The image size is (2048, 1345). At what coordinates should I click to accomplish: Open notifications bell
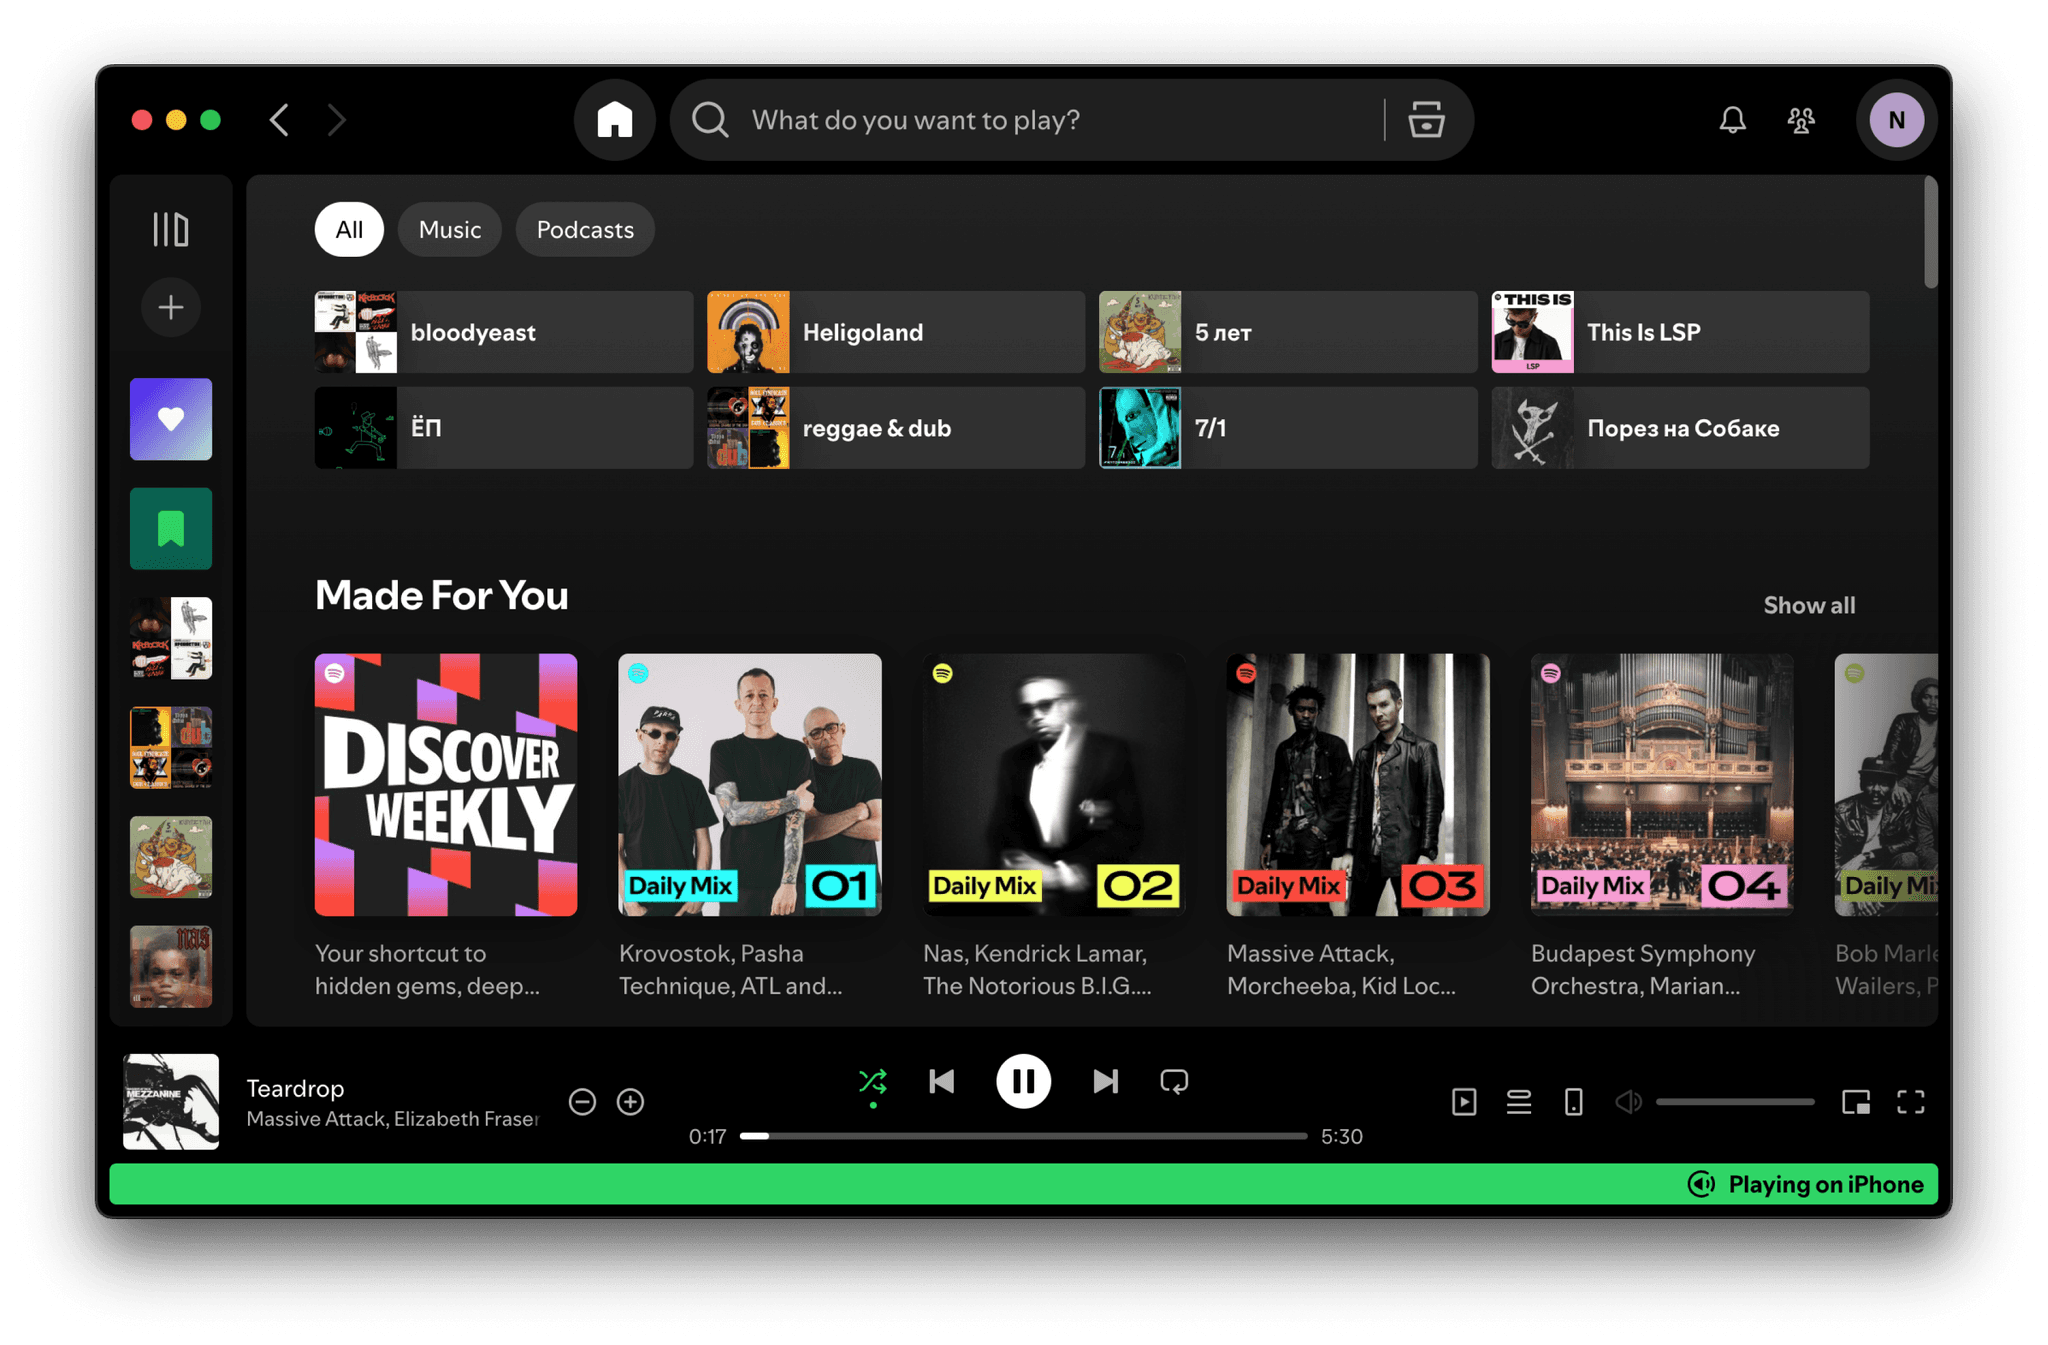[x=1732, y=120]
